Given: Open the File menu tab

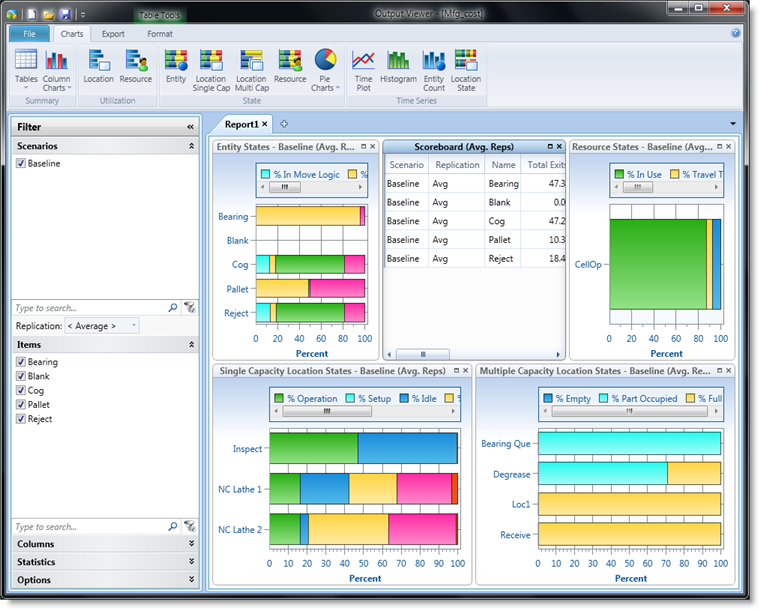Looking at the screenshot, I should pos(29,34).
